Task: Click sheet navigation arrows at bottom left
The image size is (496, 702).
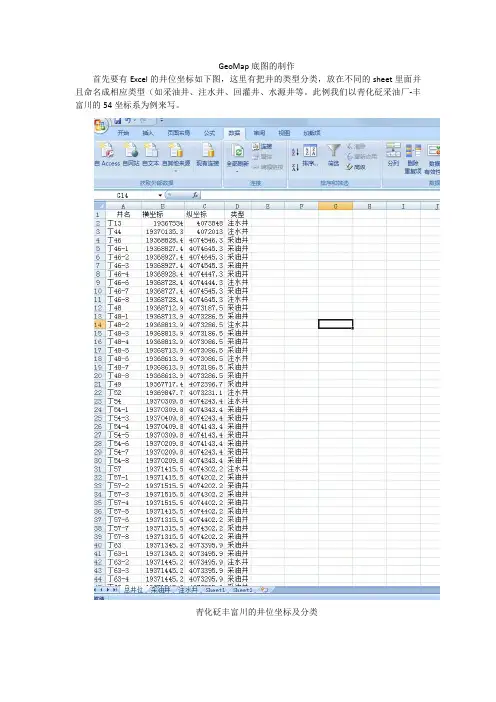Action: pos(106,590)
